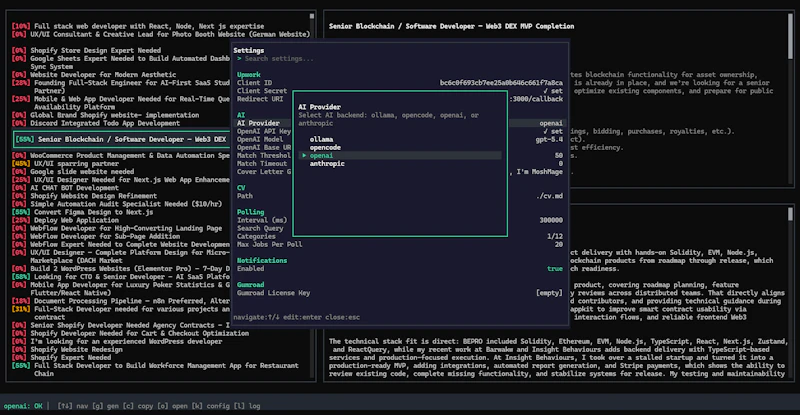Open job Shopify Store Design Expert Needed
This screenshot has height=415, width=800.
(x=86, y=51)
